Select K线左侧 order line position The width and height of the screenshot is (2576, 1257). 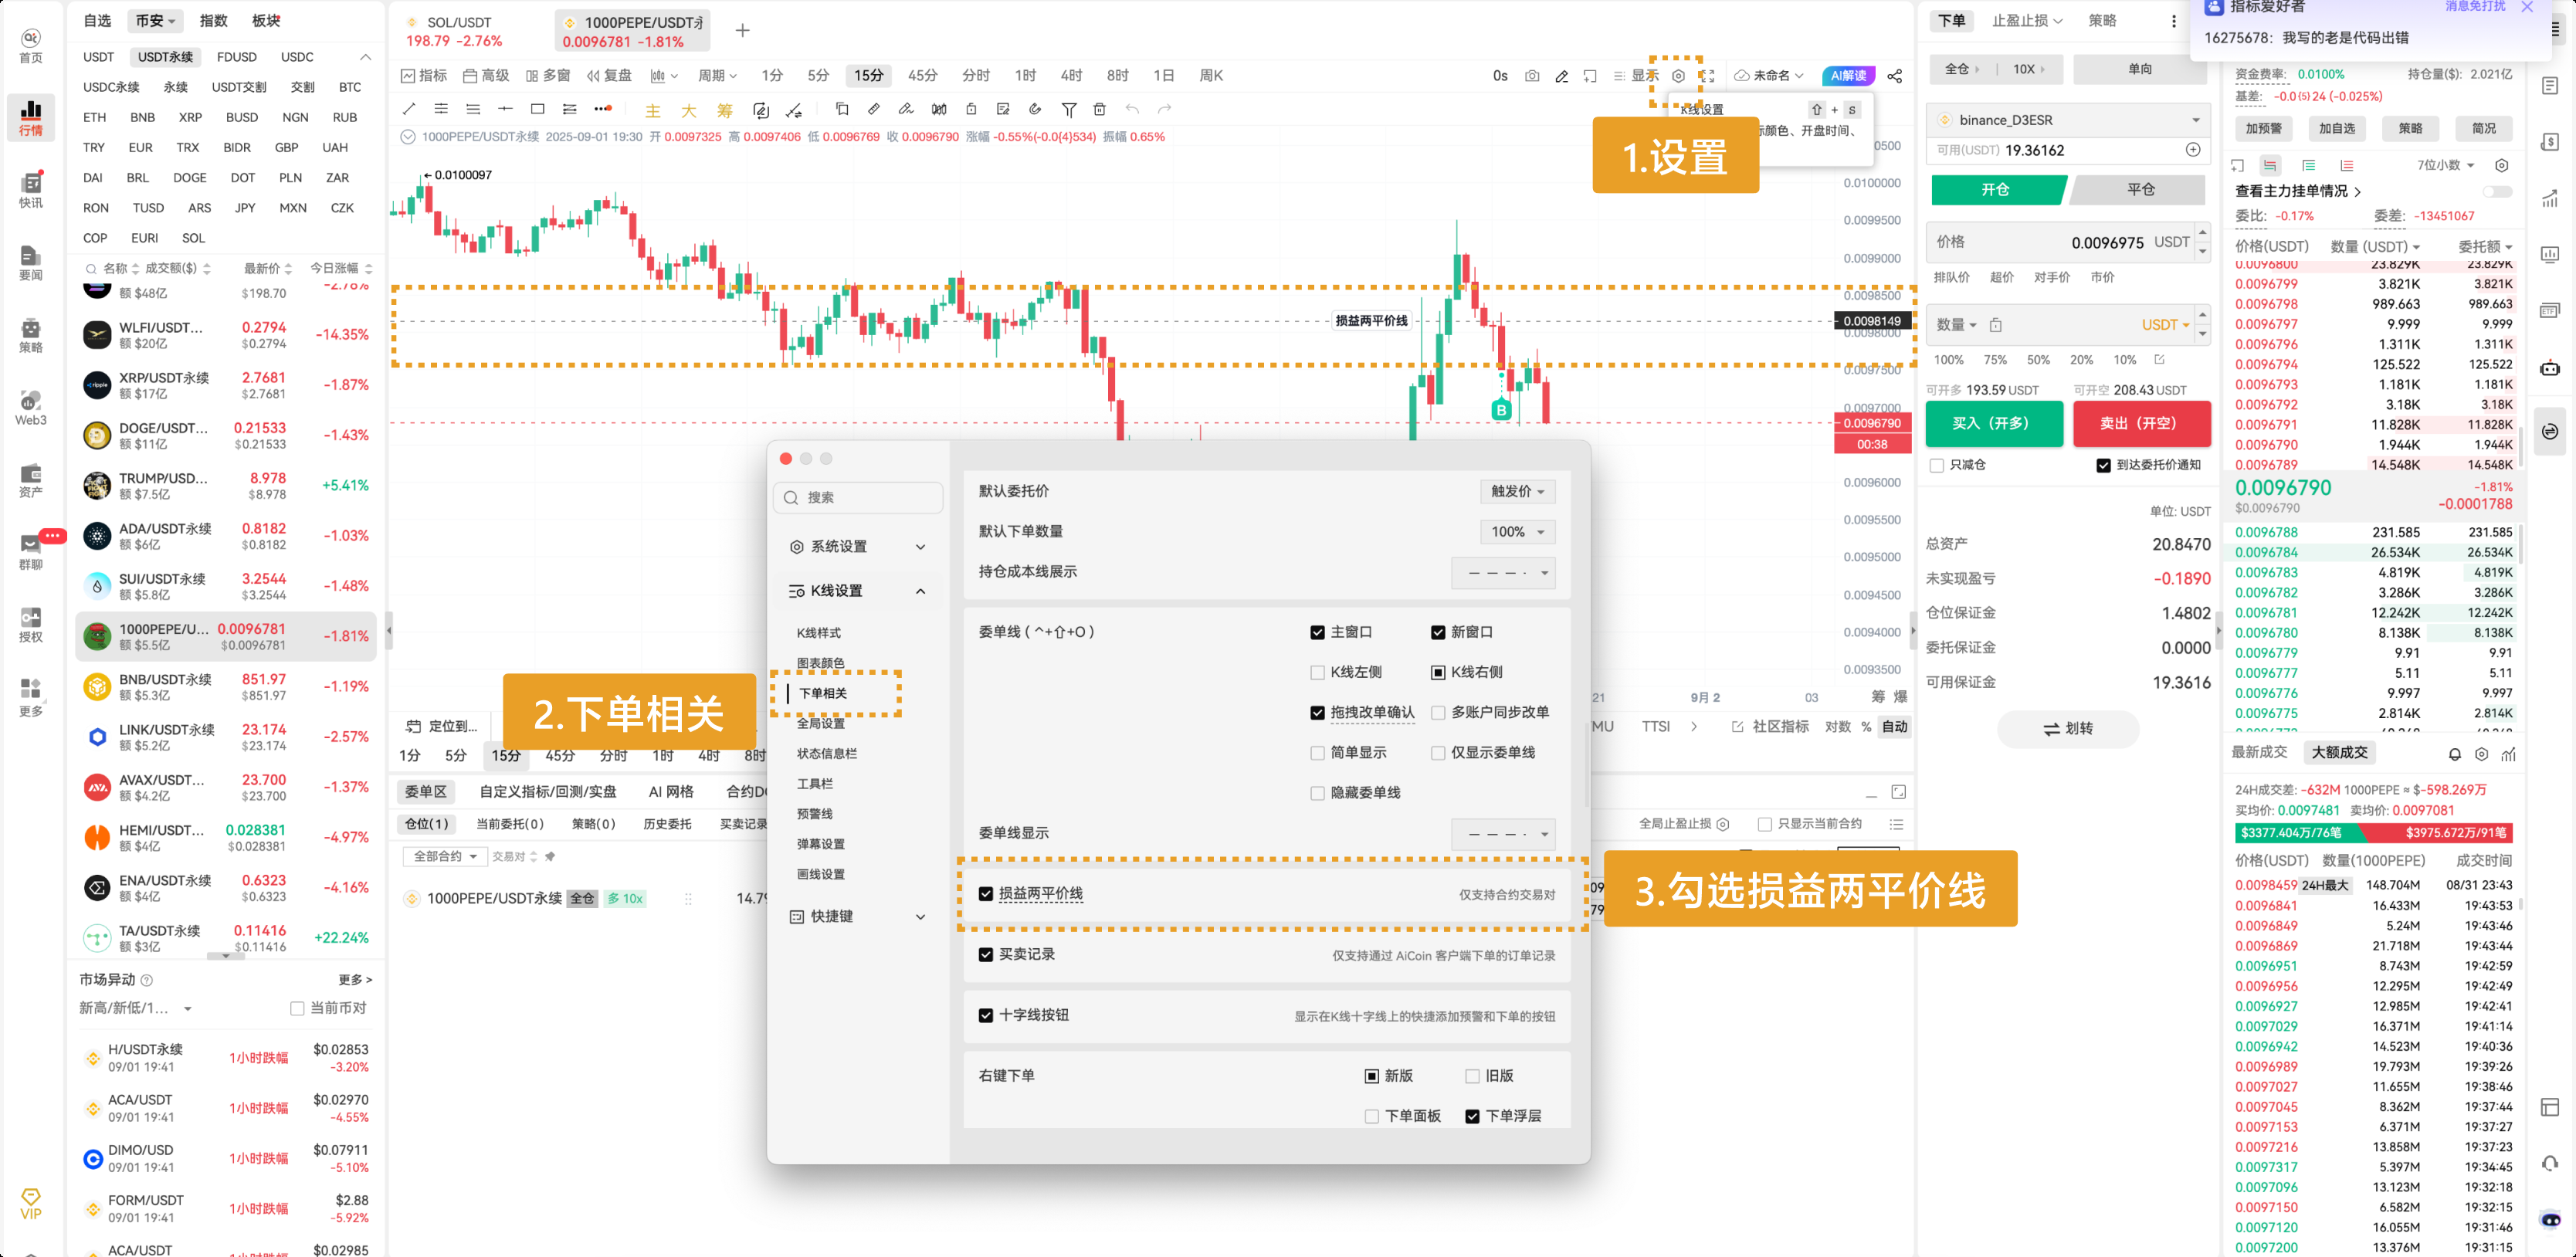[x=1317, y=672]
